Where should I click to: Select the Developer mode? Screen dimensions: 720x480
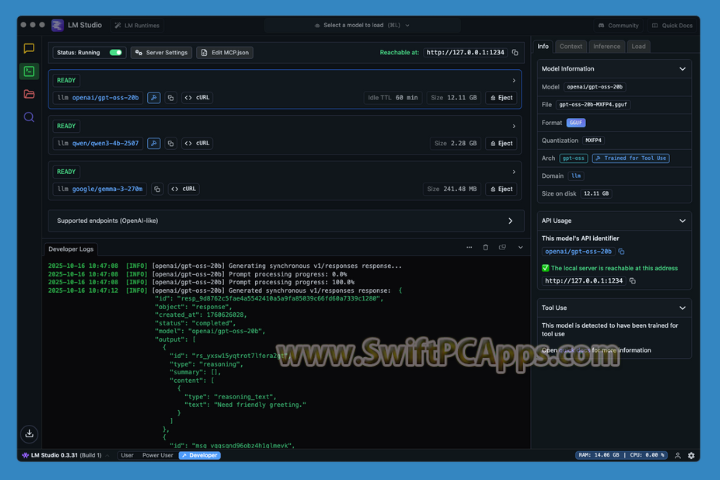(200, 455)
